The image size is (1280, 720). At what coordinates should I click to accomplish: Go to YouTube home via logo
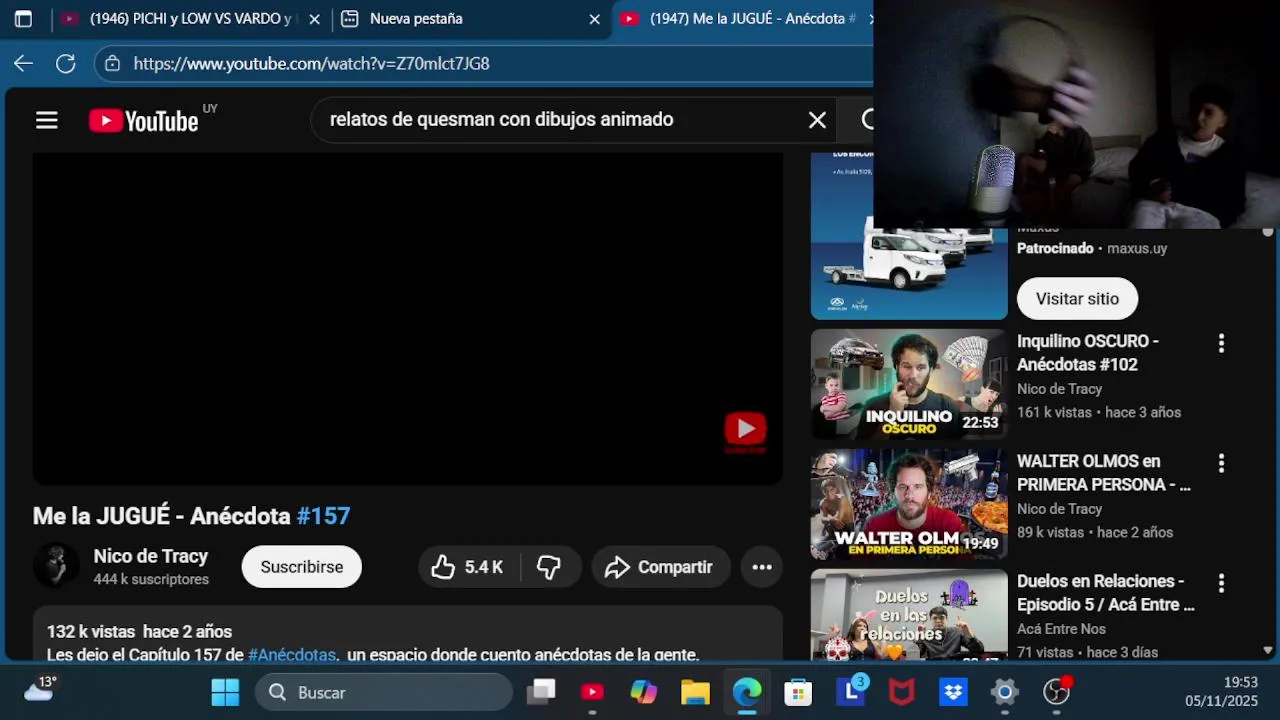pyautogui.click(x=144, y=121)
